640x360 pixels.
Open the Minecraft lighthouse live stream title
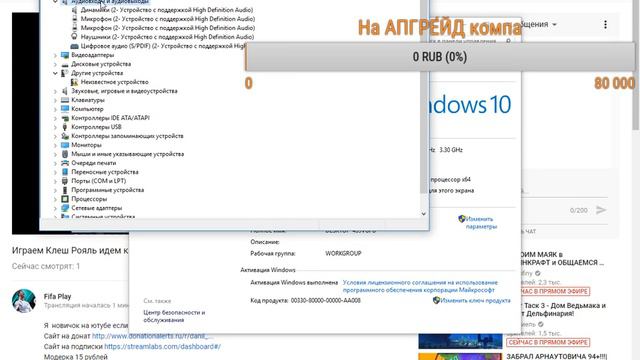coord(562,258)
